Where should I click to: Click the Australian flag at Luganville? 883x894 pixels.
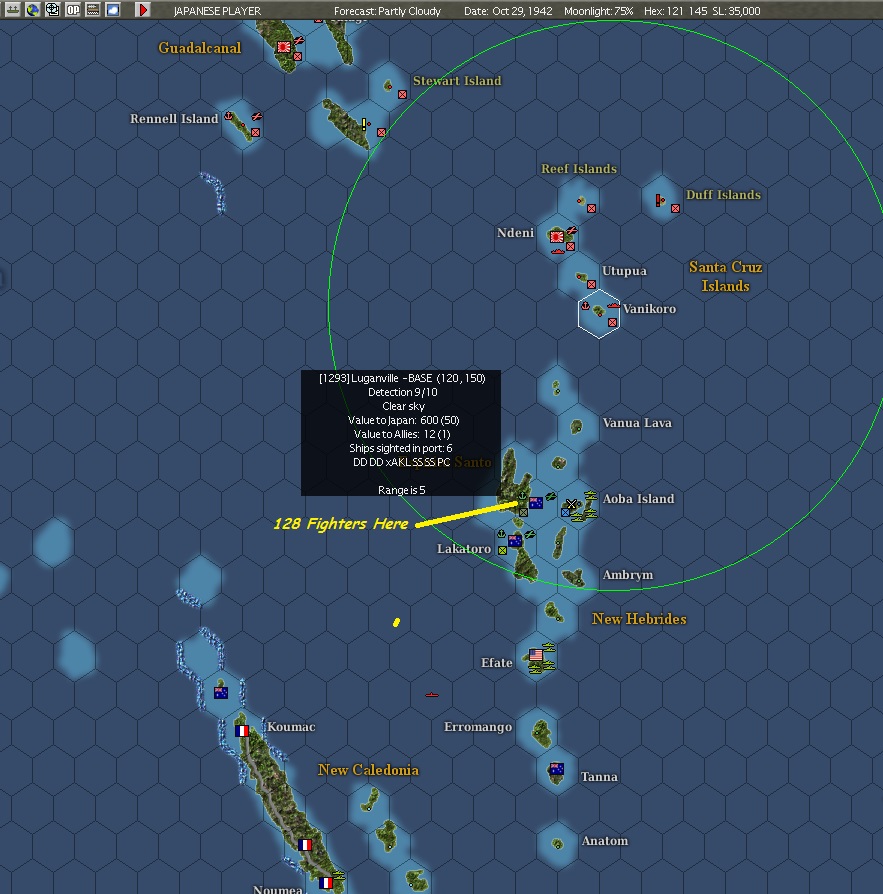click(x=536, y=502)
